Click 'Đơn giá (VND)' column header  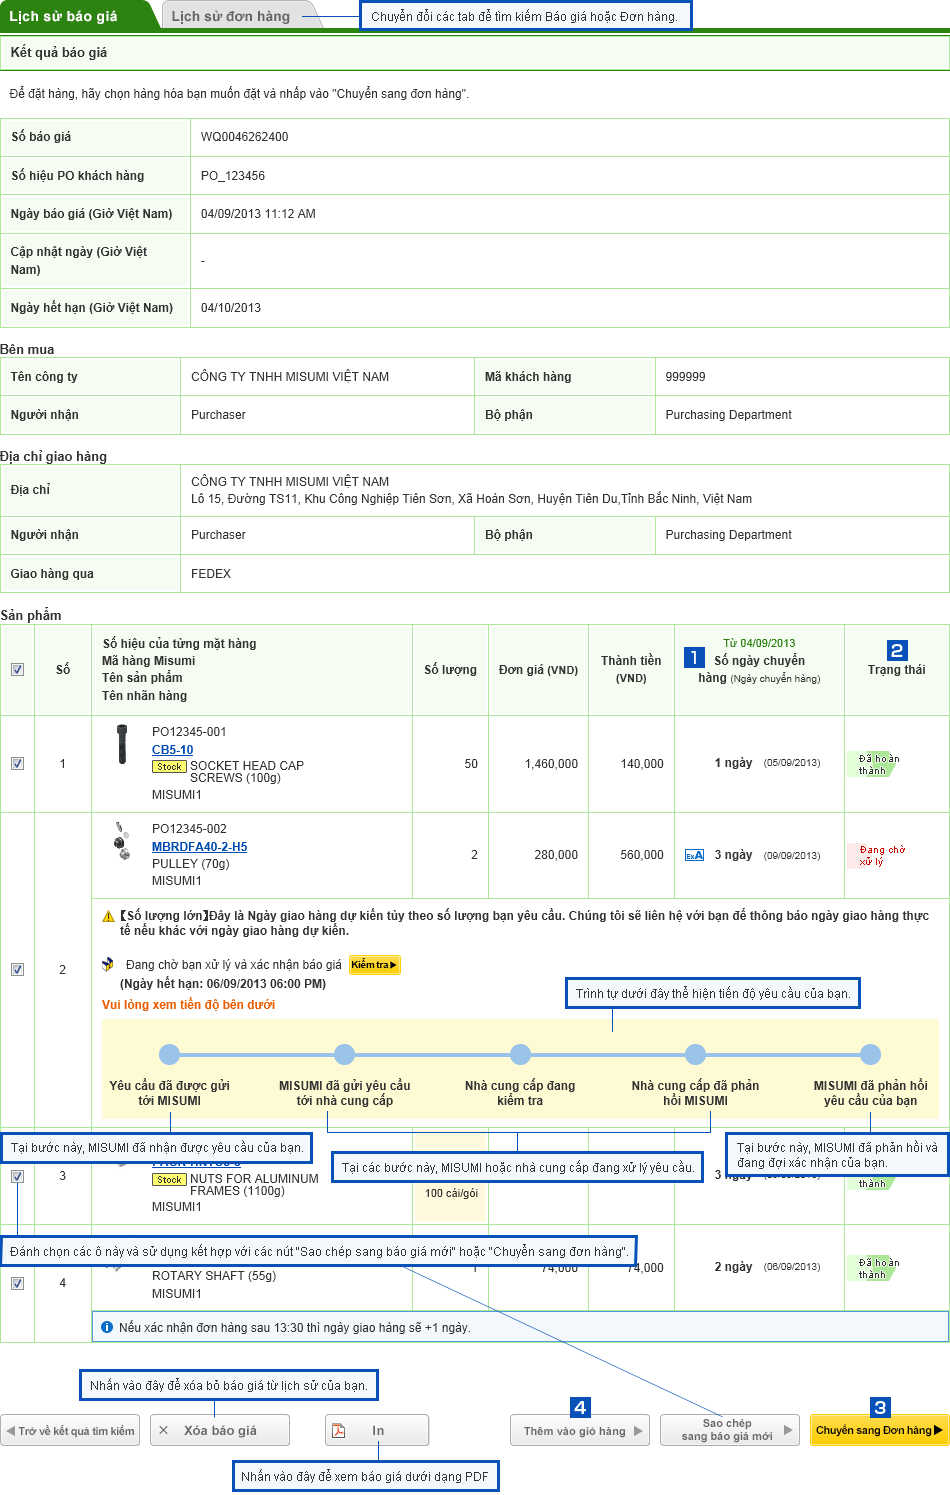(539, 670)
